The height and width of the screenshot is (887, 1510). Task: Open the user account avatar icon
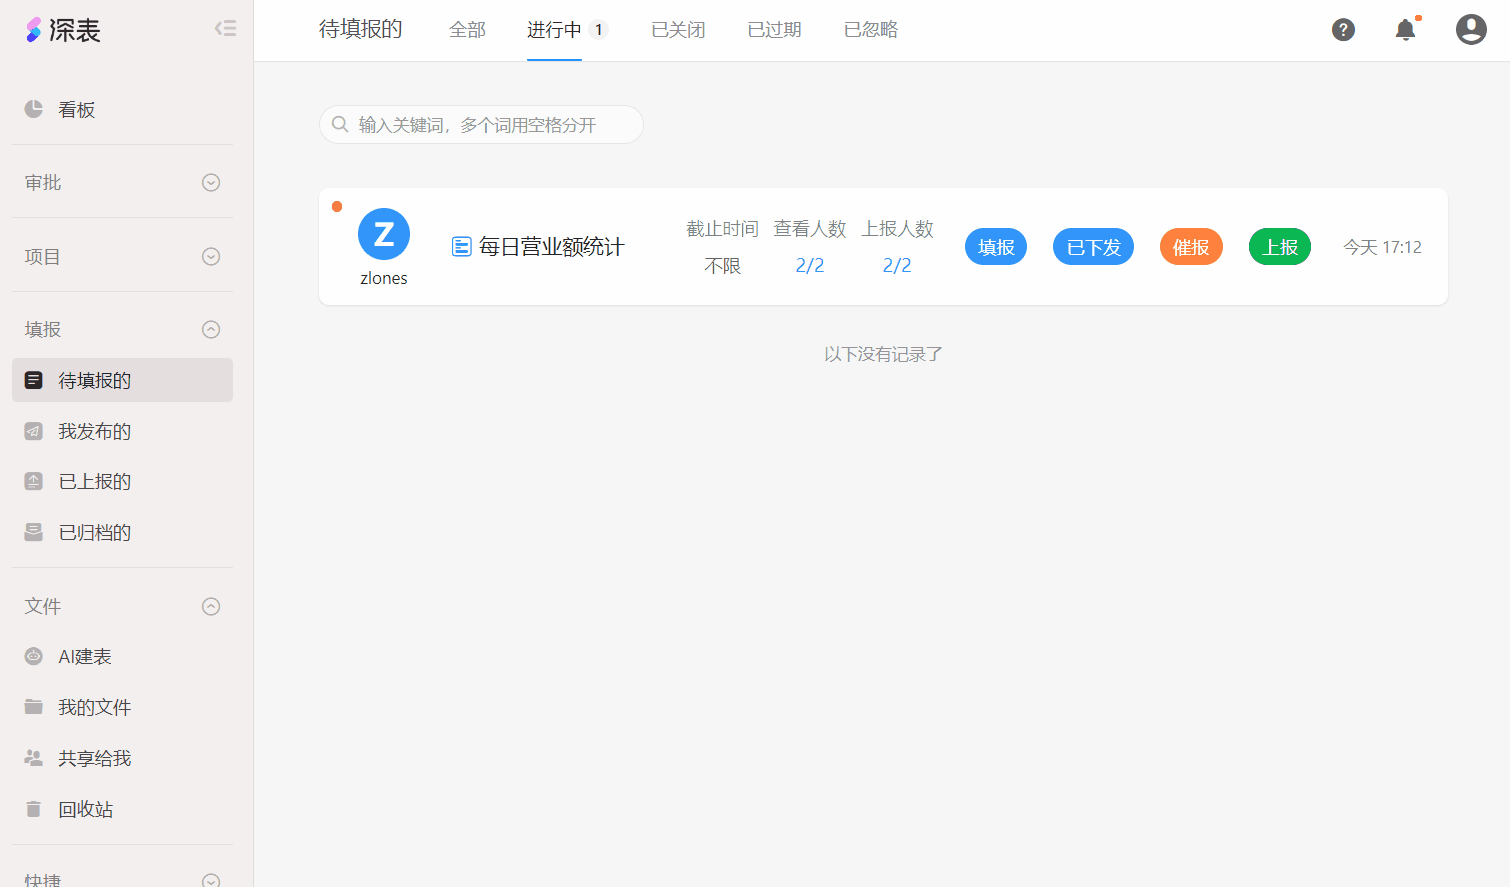pyautogui.click(x=1470, y=30)
